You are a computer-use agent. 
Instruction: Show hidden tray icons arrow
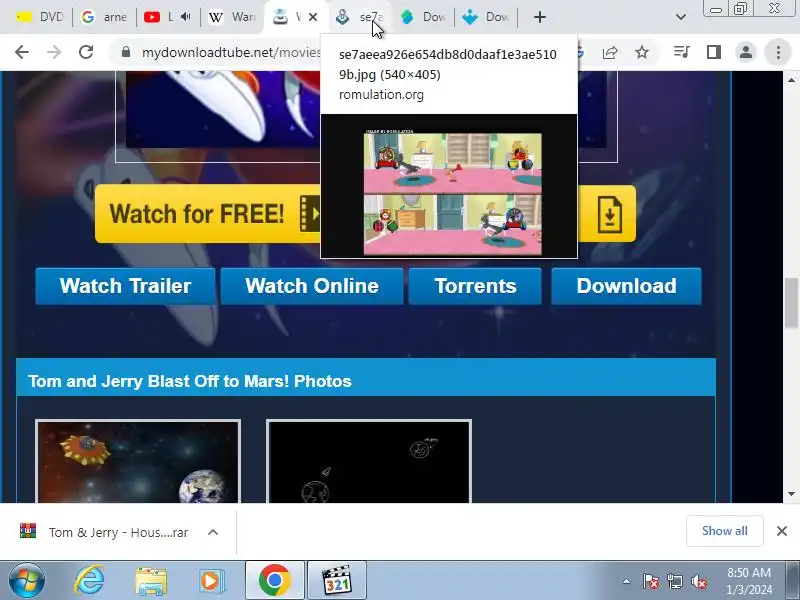[627, 581]
